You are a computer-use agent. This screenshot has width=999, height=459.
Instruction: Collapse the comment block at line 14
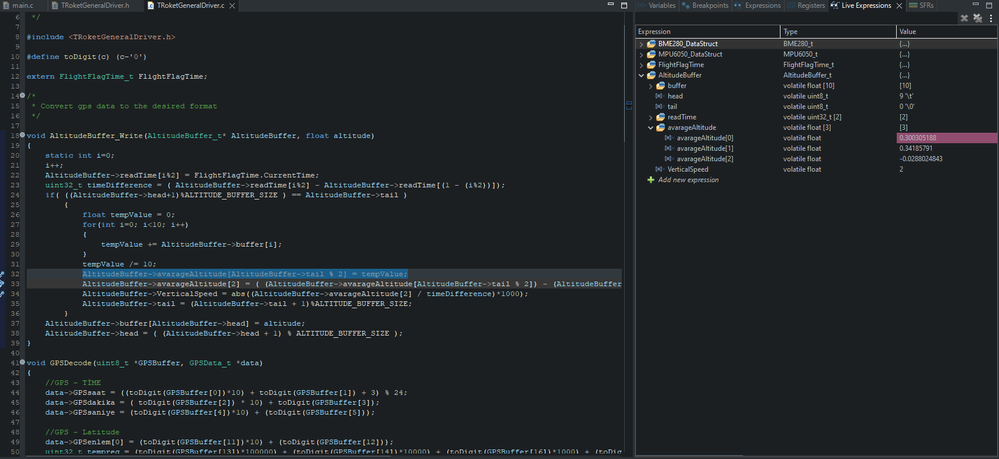[x=21, y=96]
